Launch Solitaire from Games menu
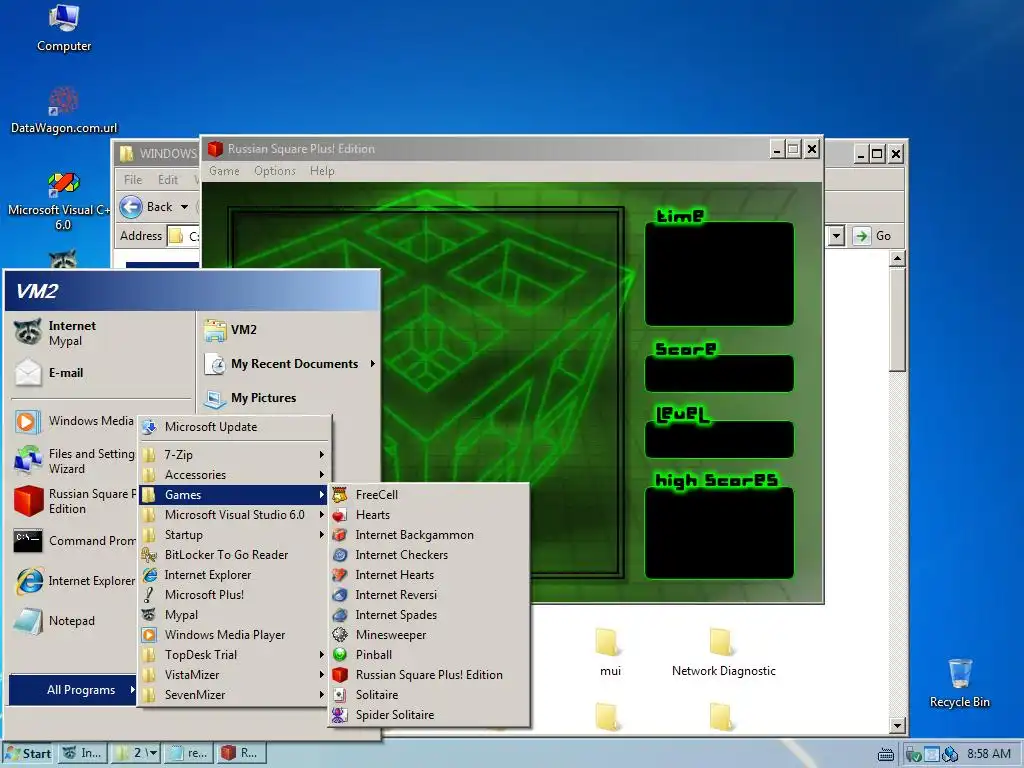This screenshot has height=768, width=1024. point(428,695)
